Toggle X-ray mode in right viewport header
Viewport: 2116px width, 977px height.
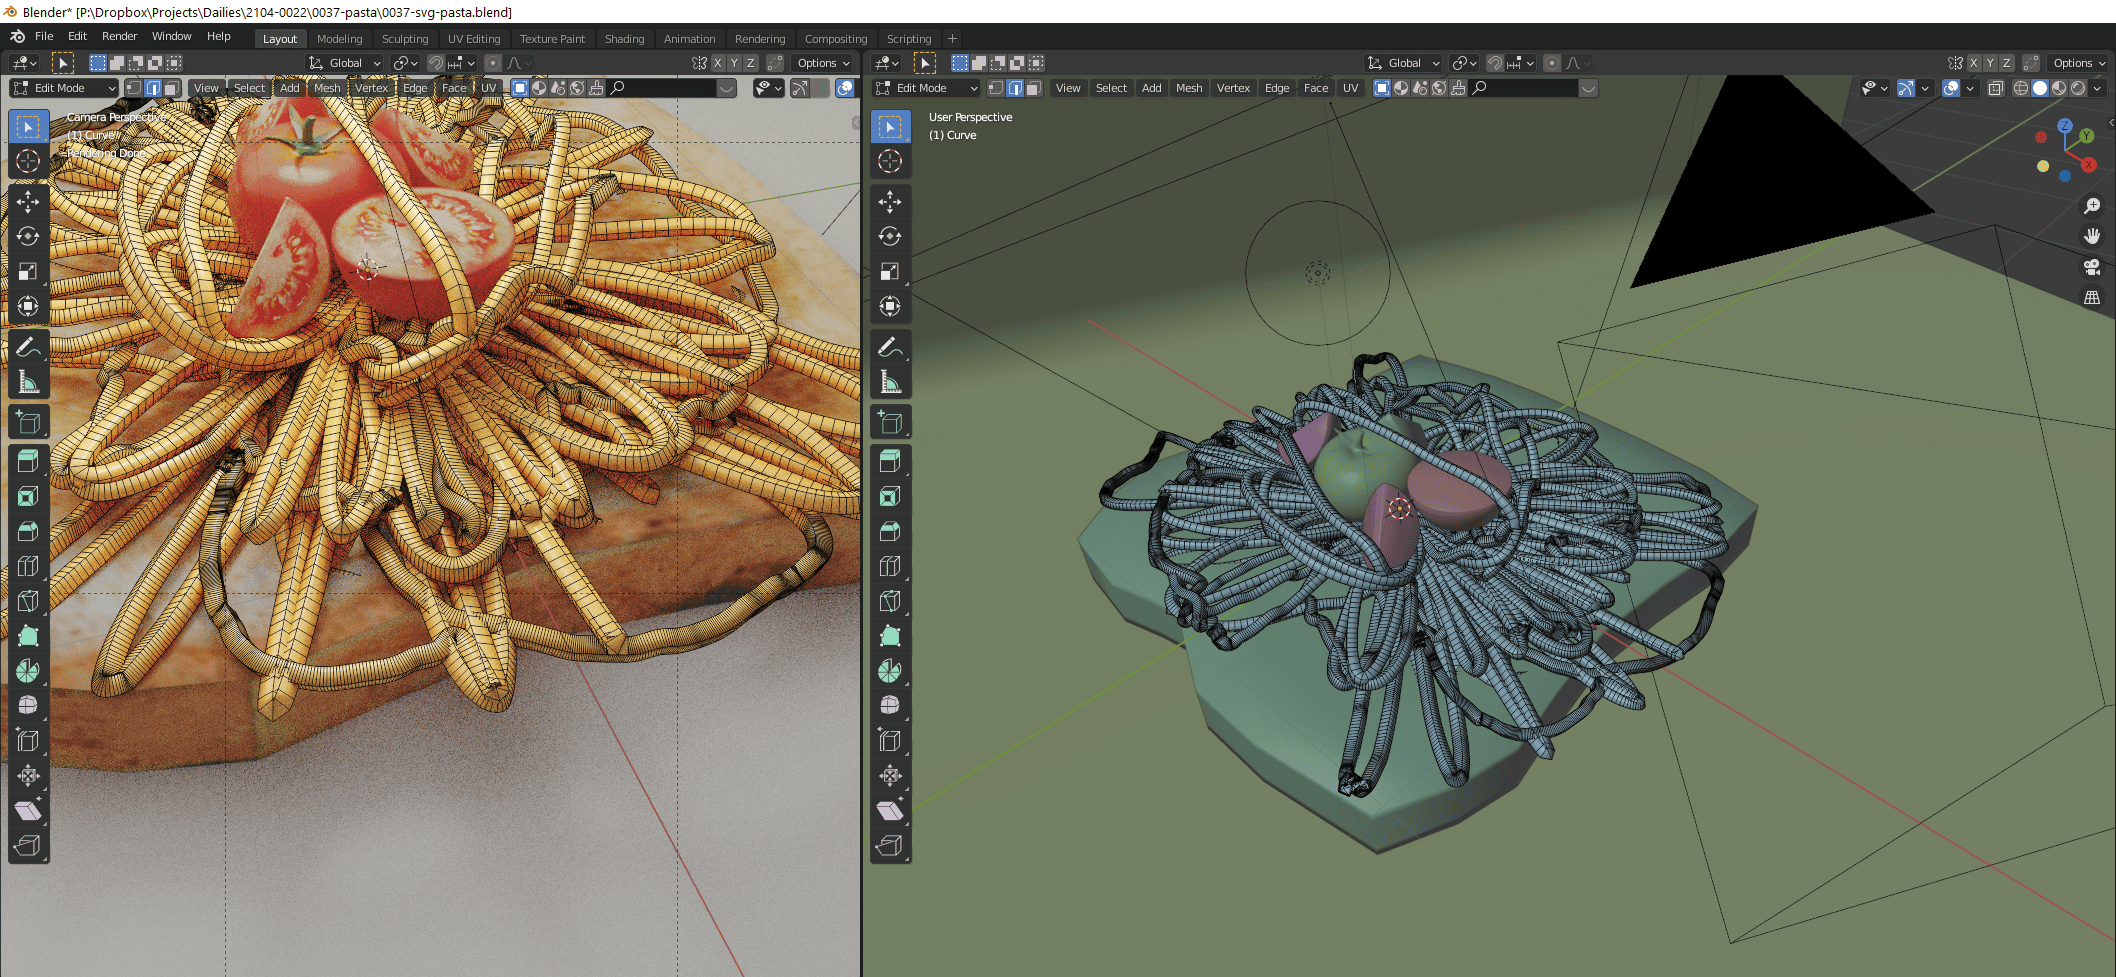(x=1995, y=88)
